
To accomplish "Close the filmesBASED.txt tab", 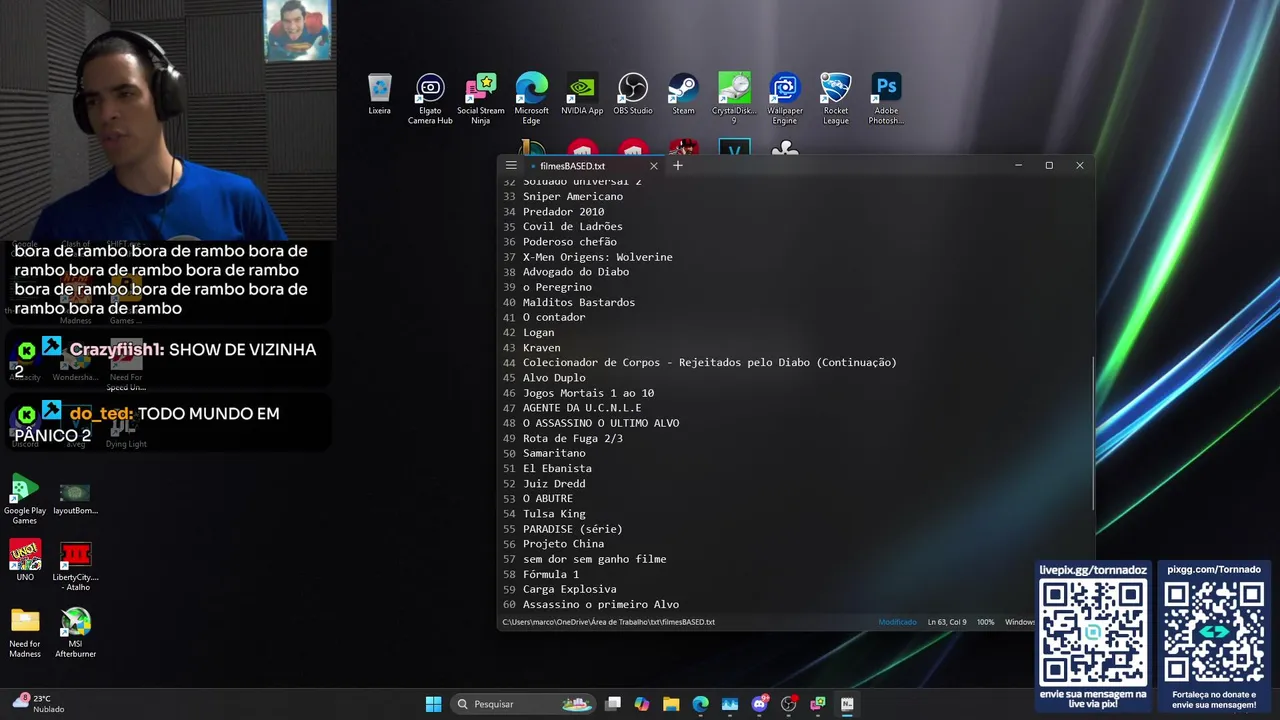I will point(654,166).
